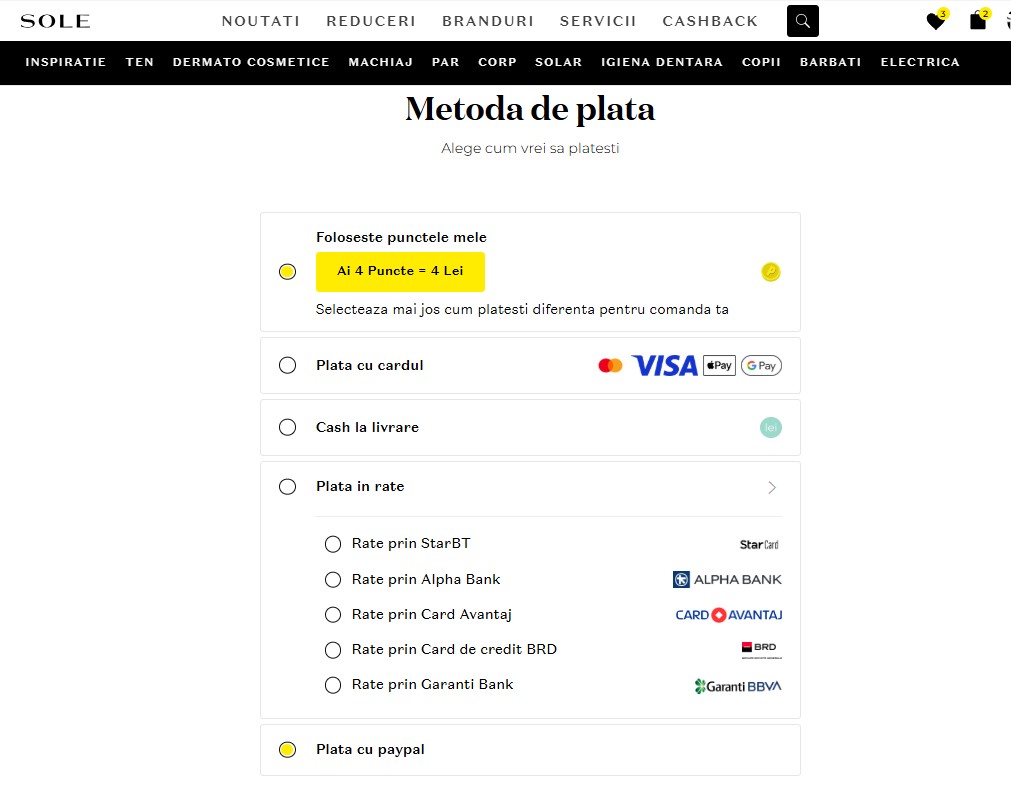Select Plata cu cardul radio button
Viewport: 1011px width, 786px height.
pos(288,366)
